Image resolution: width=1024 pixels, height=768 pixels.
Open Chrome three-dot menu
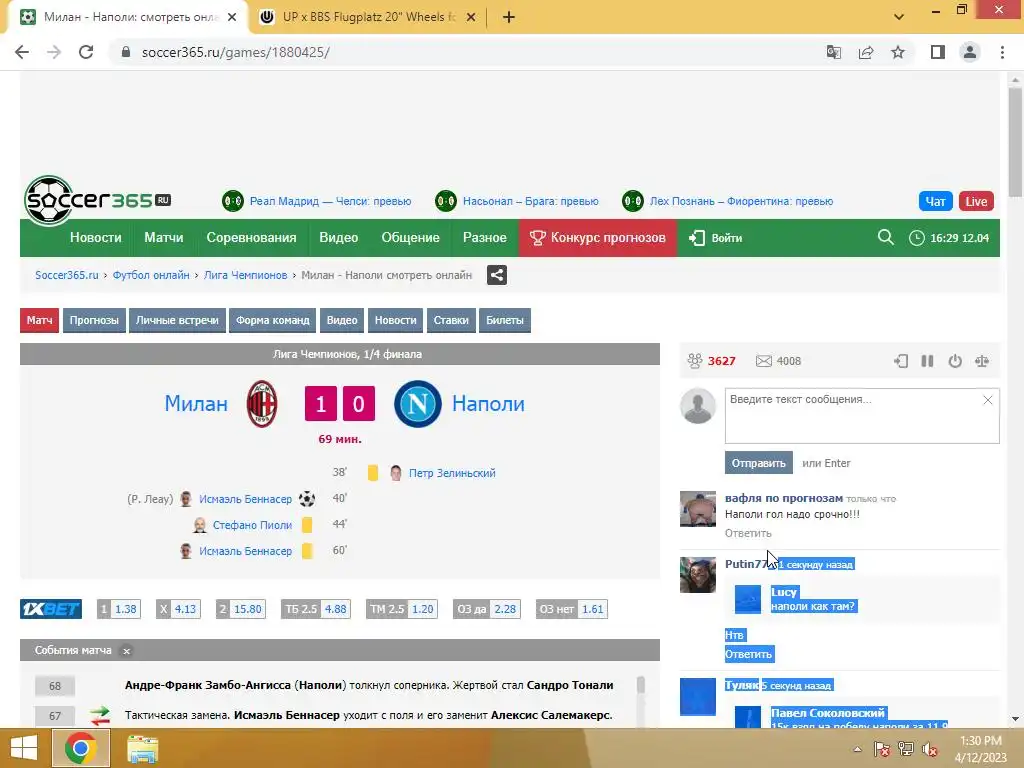(1002, 52)
